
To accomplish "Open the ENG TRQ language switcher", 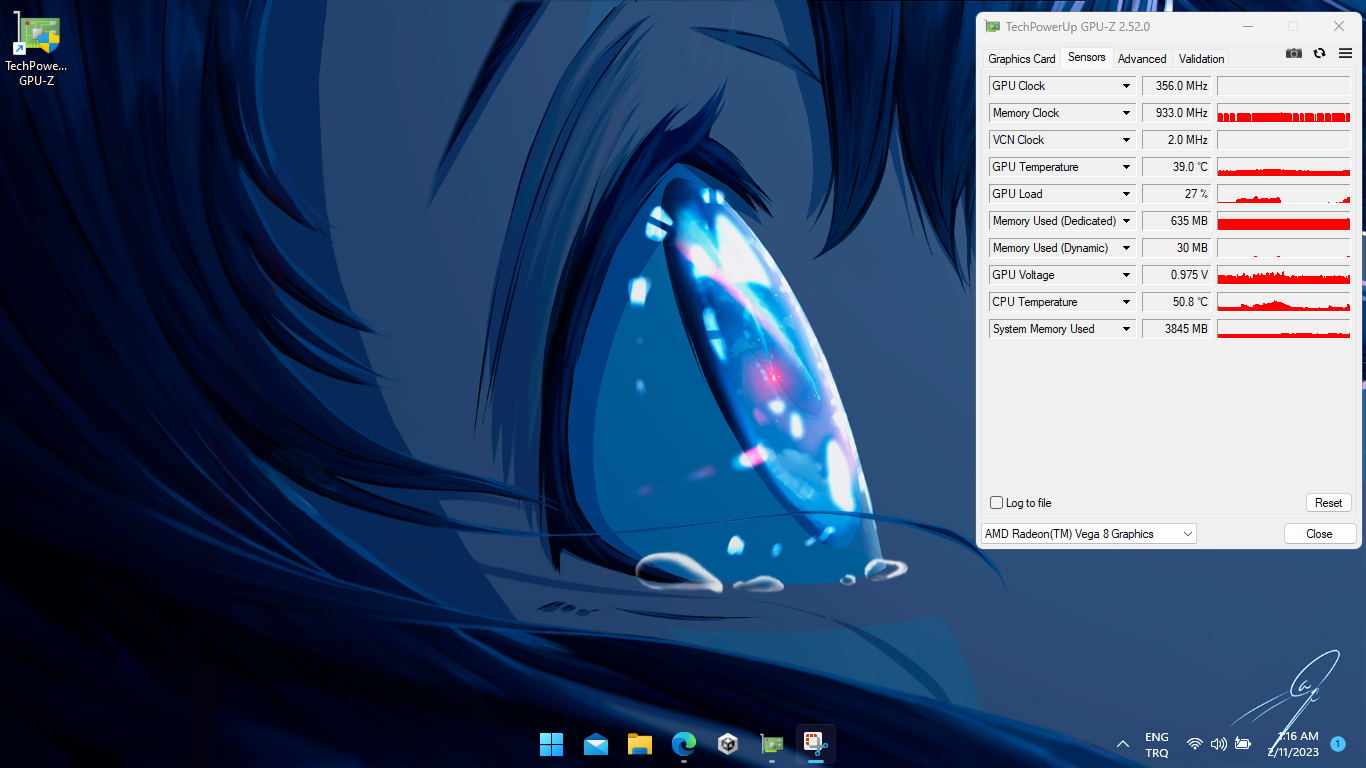I will [1157, 745].
